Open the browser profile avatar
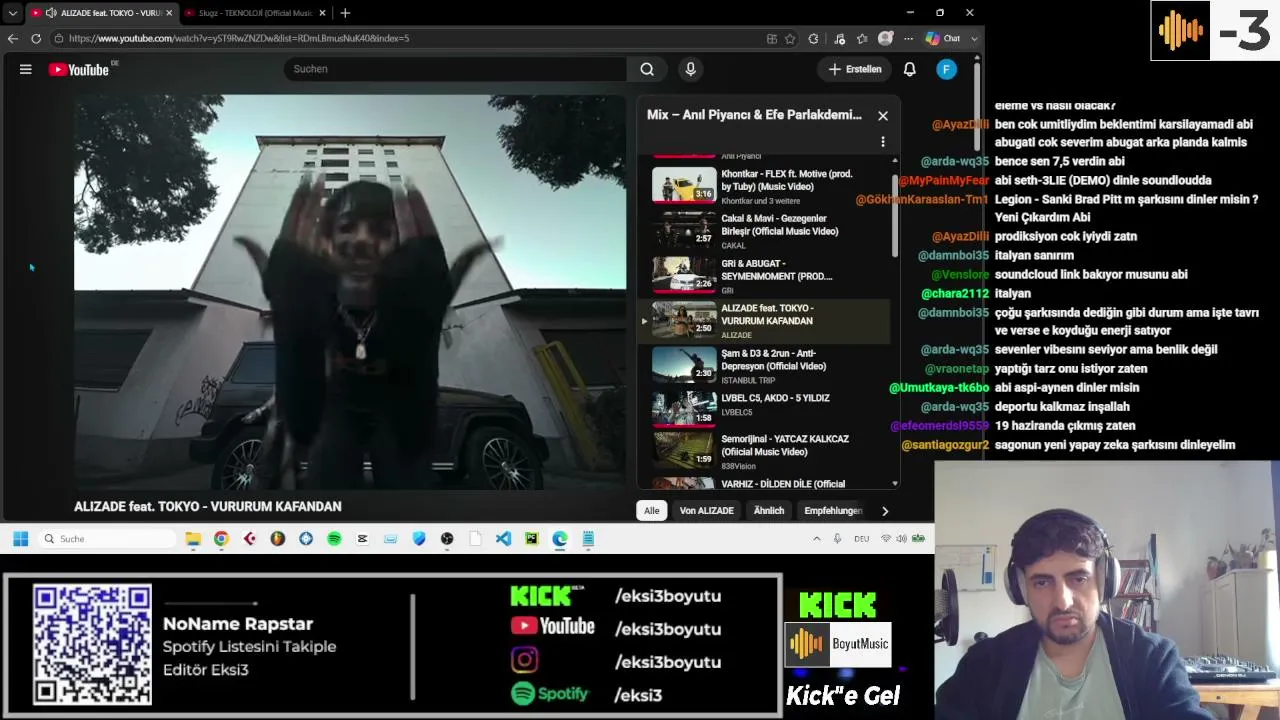The width and height of the screenshot is (1280, 720). point(885,38)
